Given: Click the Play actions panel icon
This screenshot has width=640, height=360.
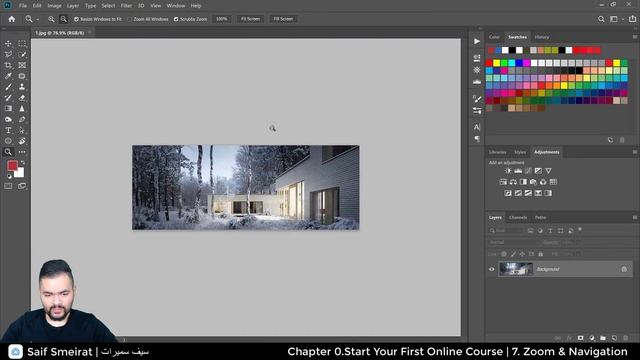Looking at the screenshot, I should [x=477, y=41].
